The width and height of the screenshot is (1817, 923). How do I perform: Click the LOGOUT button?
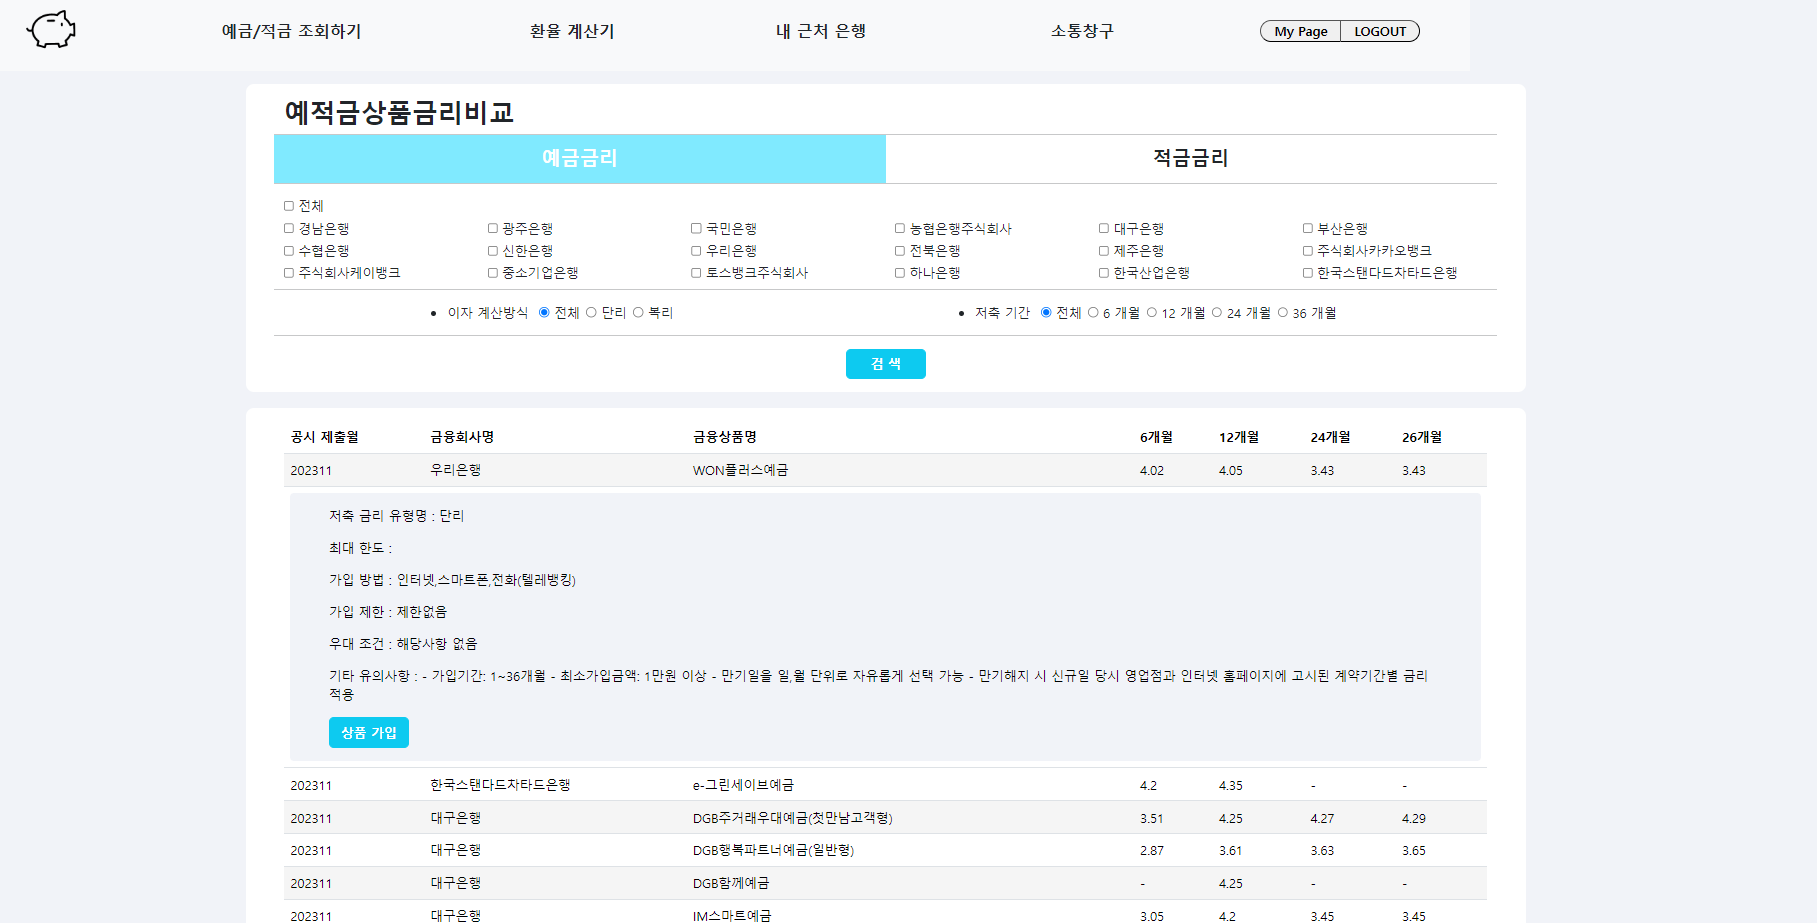click(1380, 31)
